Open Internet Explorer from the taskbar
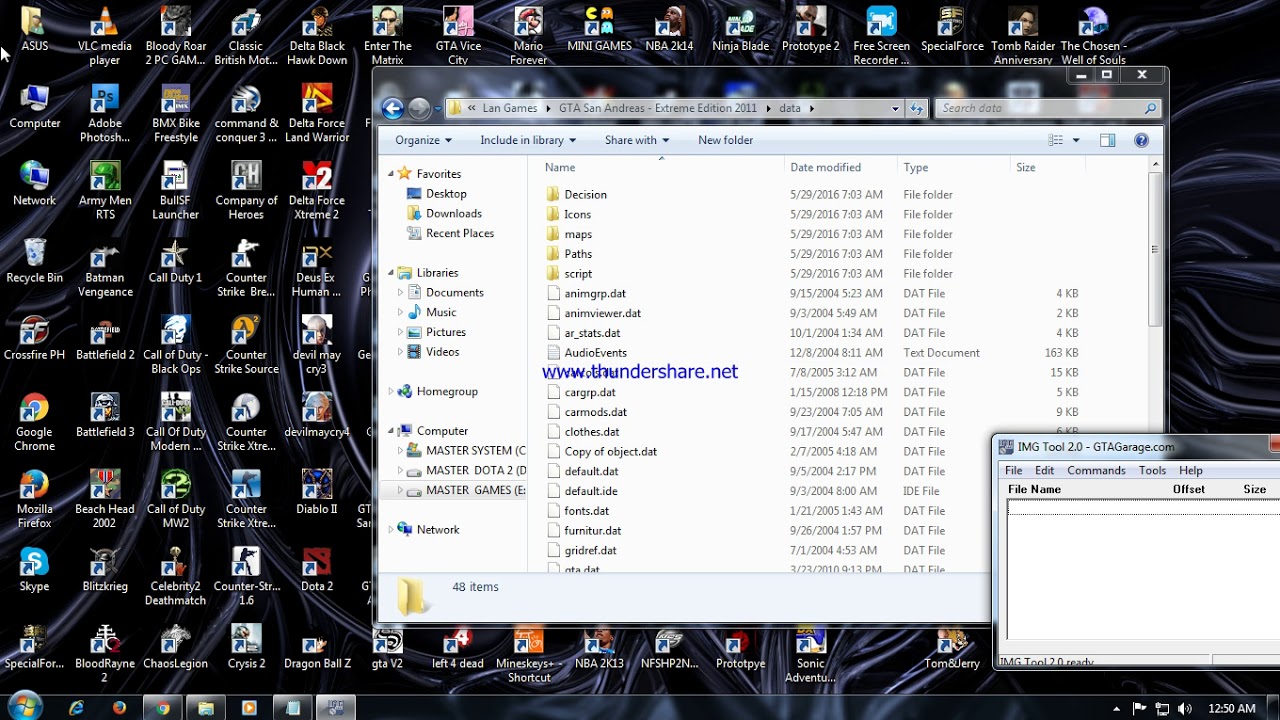 [77, 708]
